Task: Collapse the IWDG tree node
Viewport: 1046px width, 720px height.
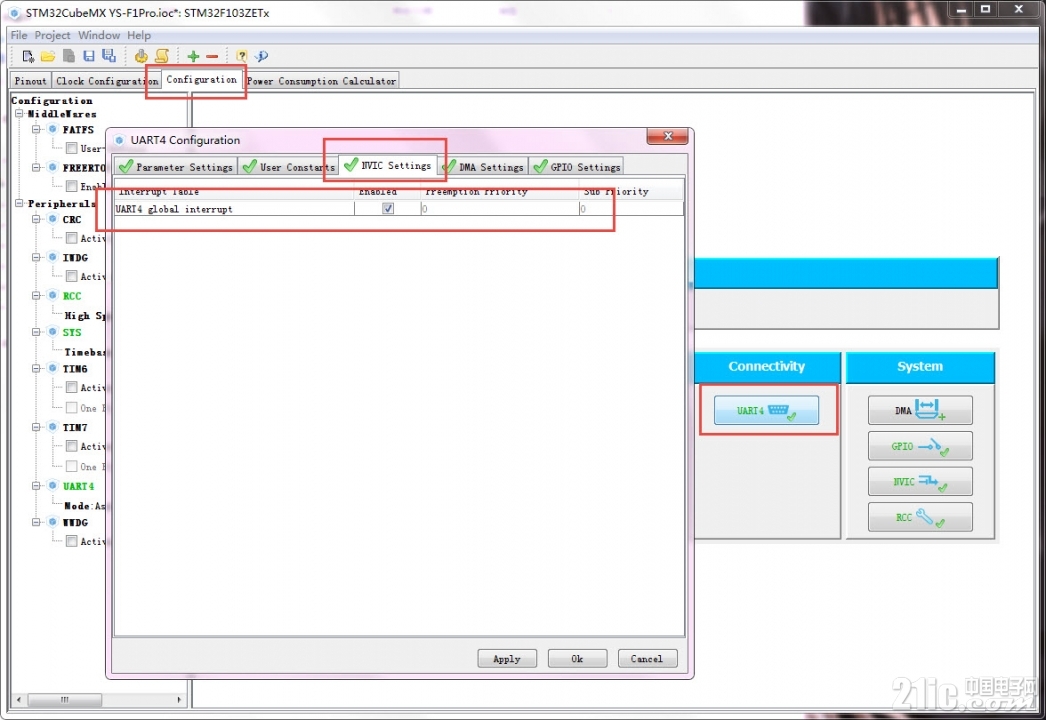Action: [x=36, y=257]
